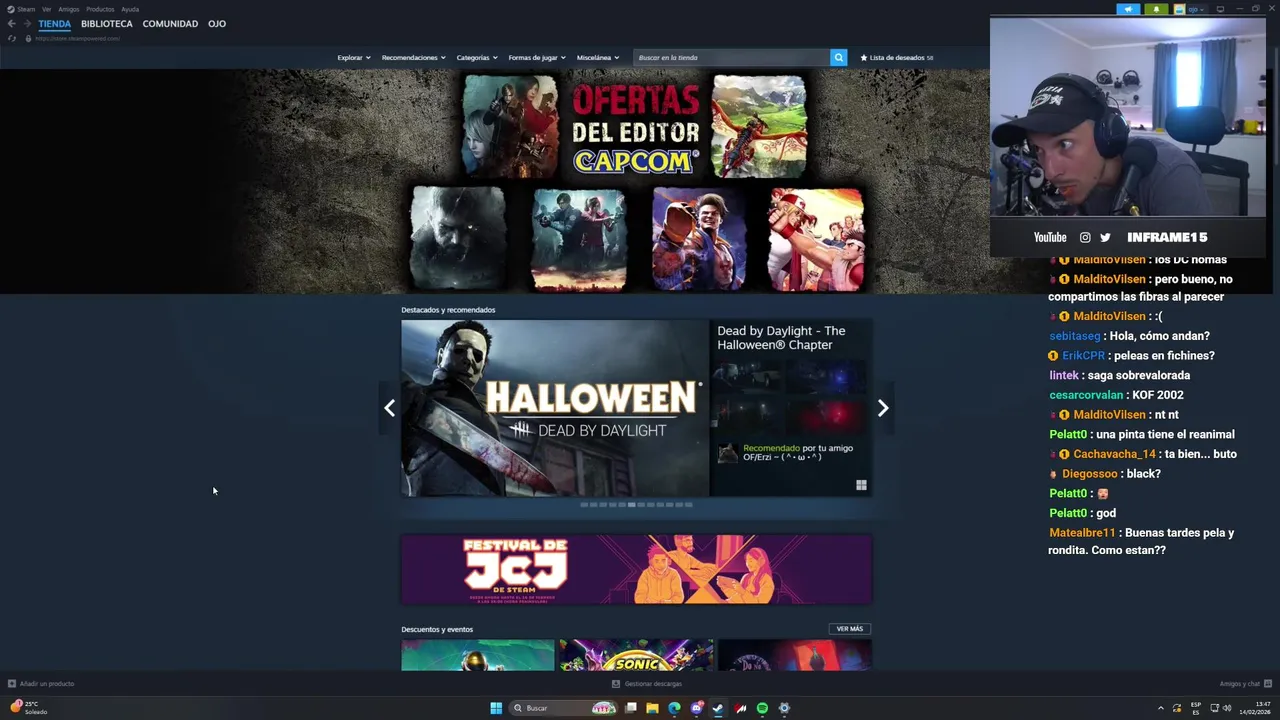Open the Ofertas del editor Capcom banner

[637, 182]
